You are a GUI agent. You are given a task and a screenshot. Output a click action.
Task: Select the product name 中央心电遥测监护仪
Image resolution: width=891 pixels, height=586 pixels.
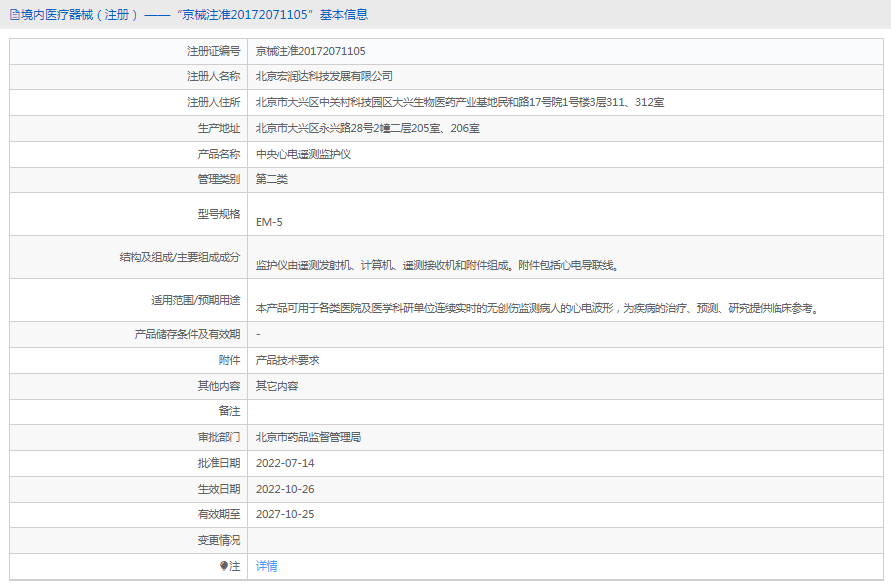point(303,154)
